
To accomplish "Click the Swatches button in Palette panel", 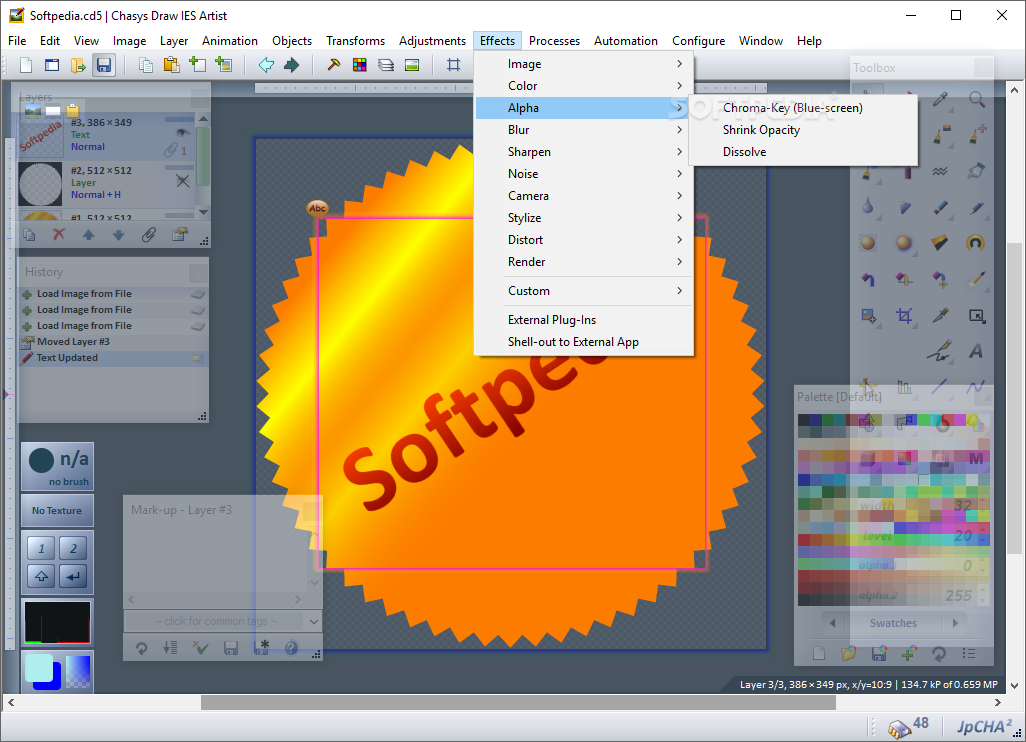I will coord(893,623).
